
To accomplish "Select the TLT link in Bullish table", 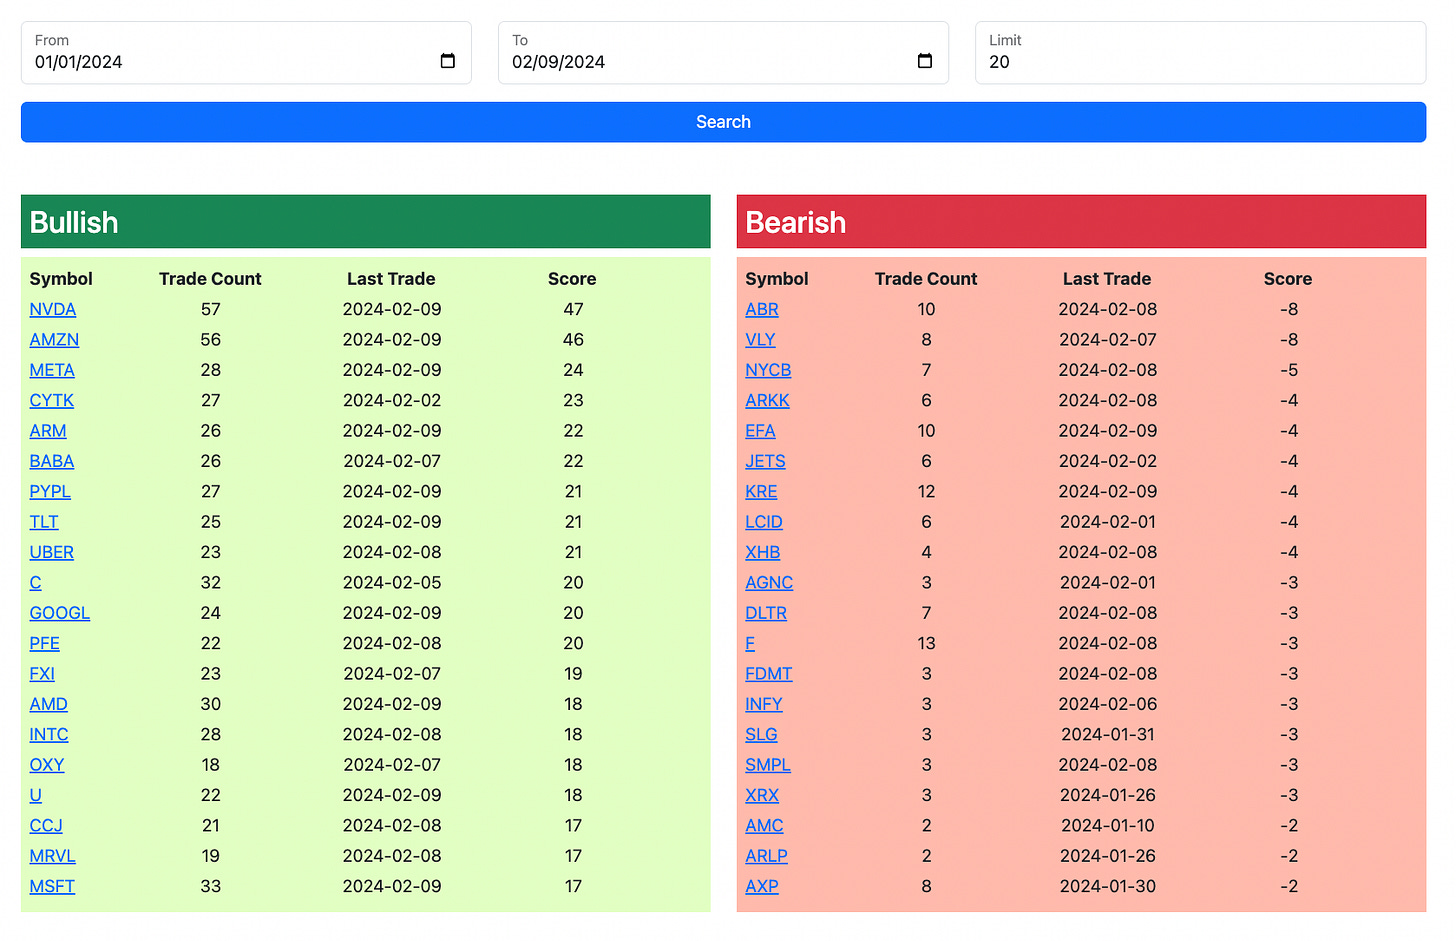I will point(44,522).
